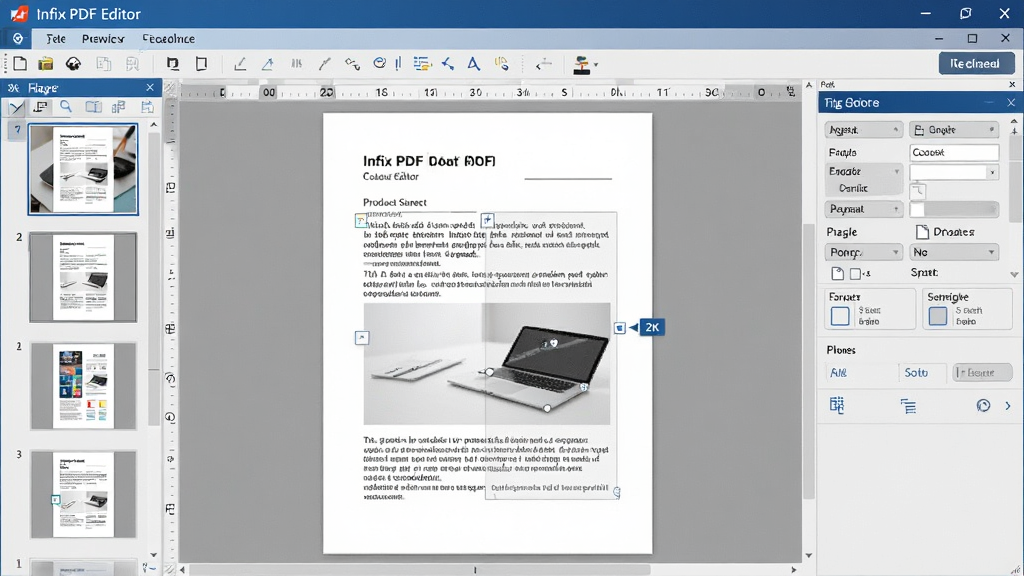Open the 'Enaate' dropdown
The width and height of the screenshot is (1024, 576).
[x=863, y=171]
